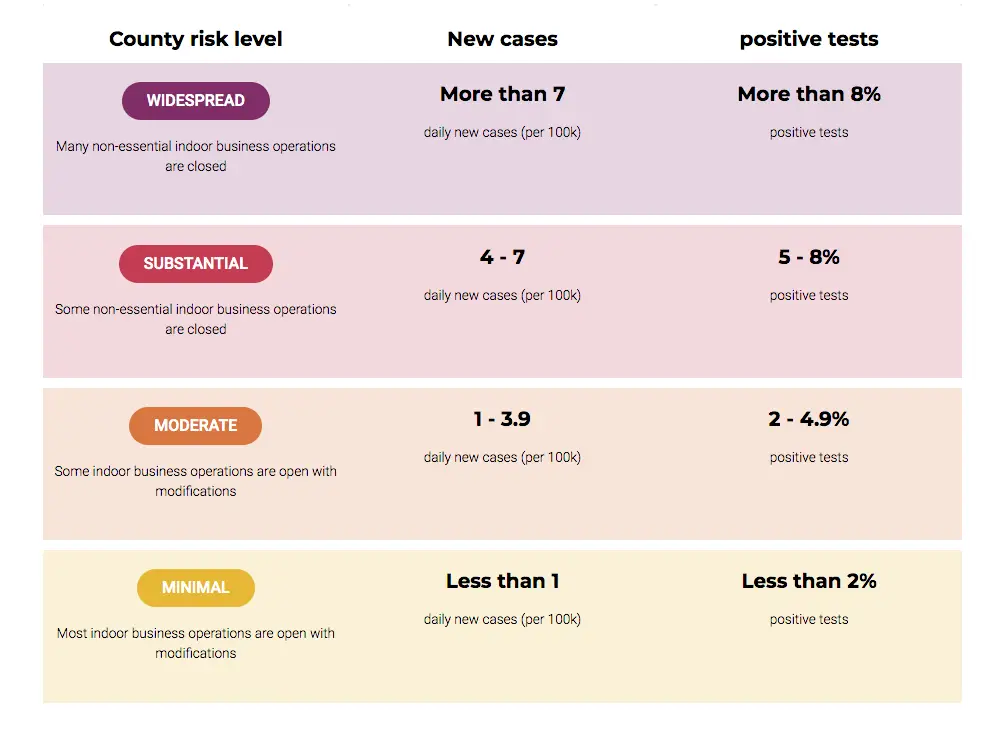
Task: Click "Many non-essential indoor business operations are closed" text
Action: pos(196,156)
